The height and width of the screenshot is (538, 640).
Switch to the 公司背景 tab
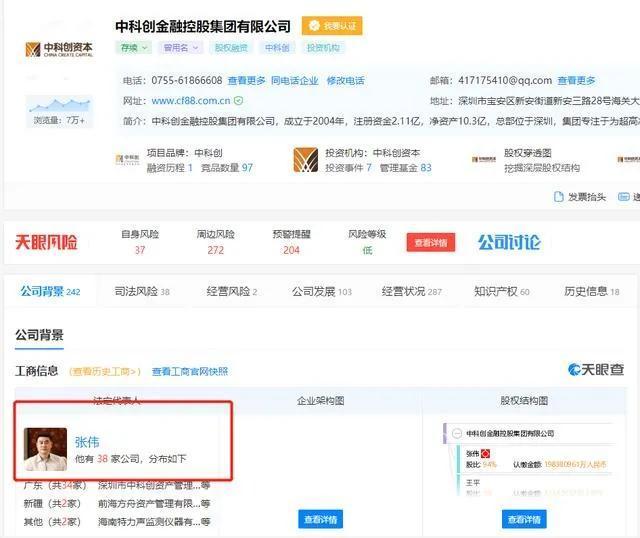pos(50,291)
